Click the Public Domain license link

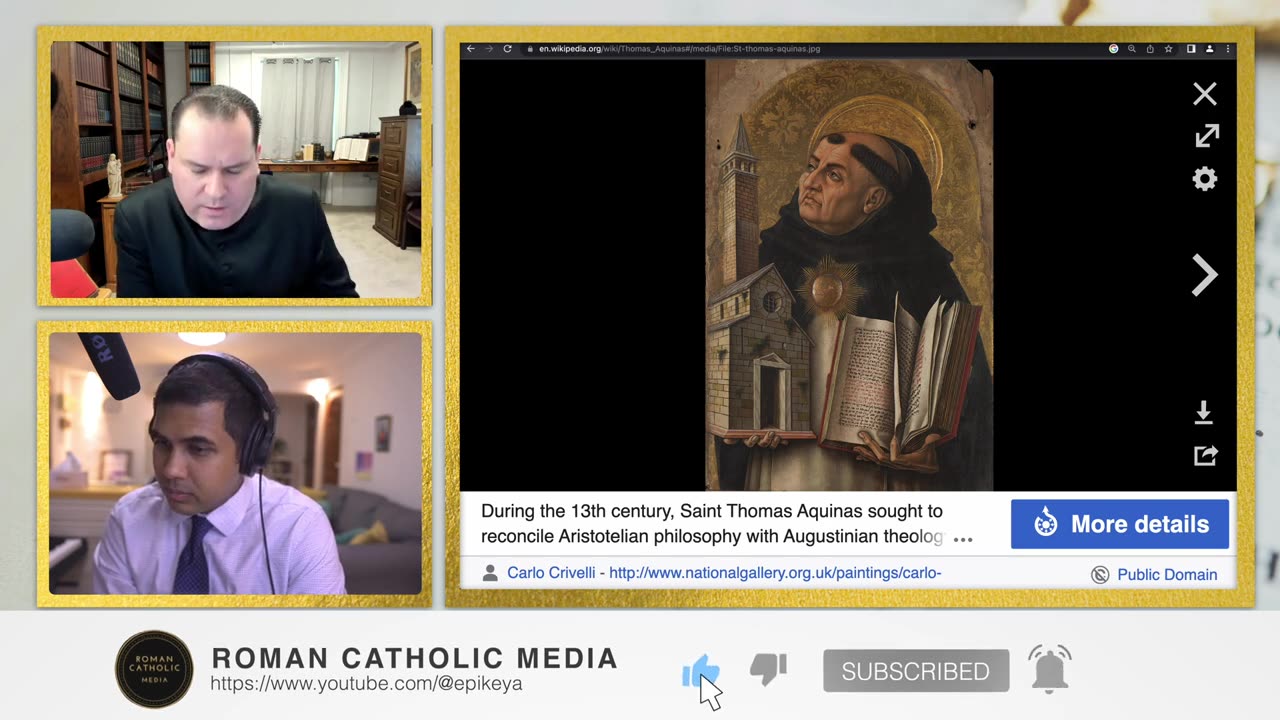(x=1167, y=574)
